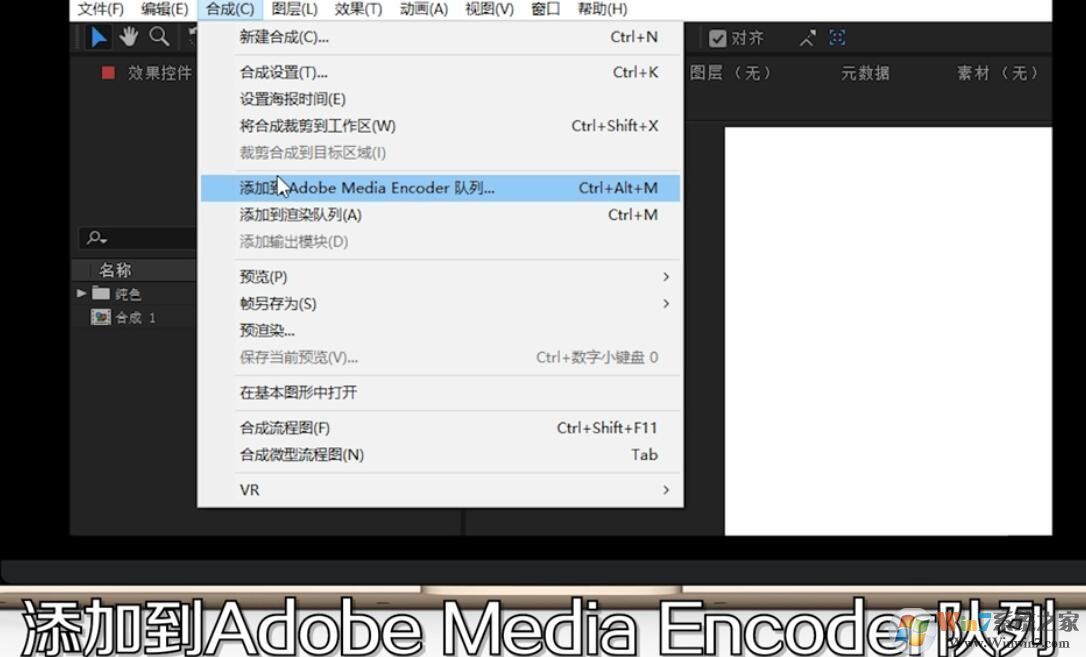The height and width of the screenshot is (657, 1086).
Task: Click the 纯色 folder icon
Action: pos(102,293)
